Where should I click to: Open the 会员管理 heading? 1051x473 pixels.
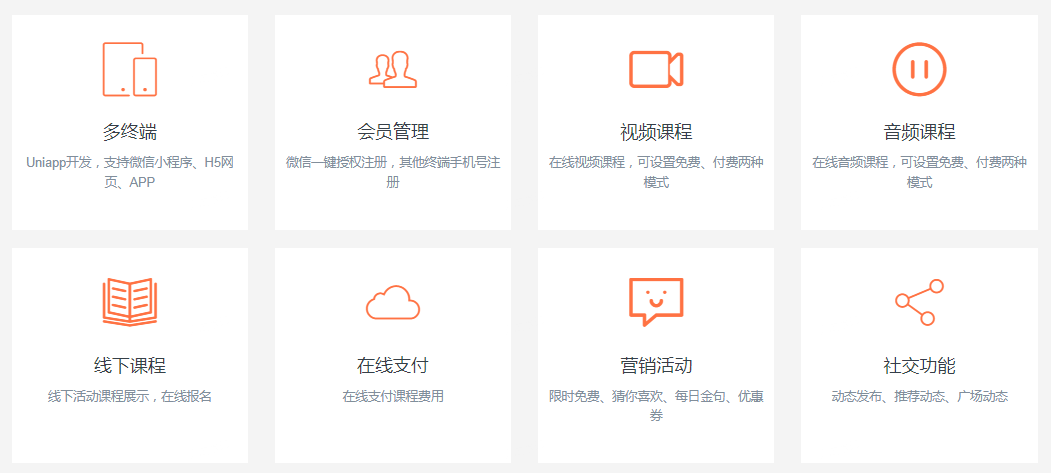[x=393, y=132]
